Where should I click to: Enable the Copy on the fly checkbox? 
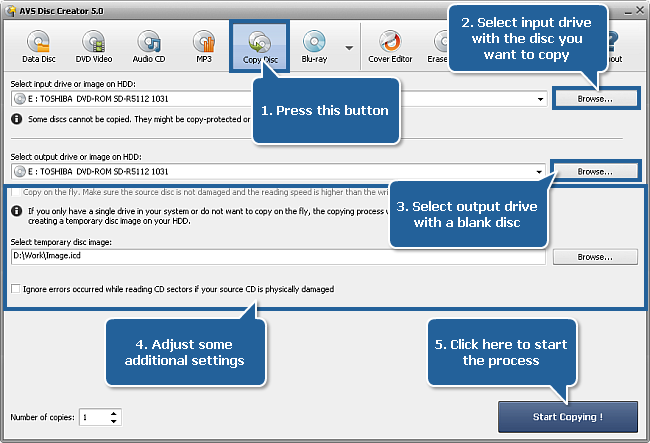coord(15,192)
